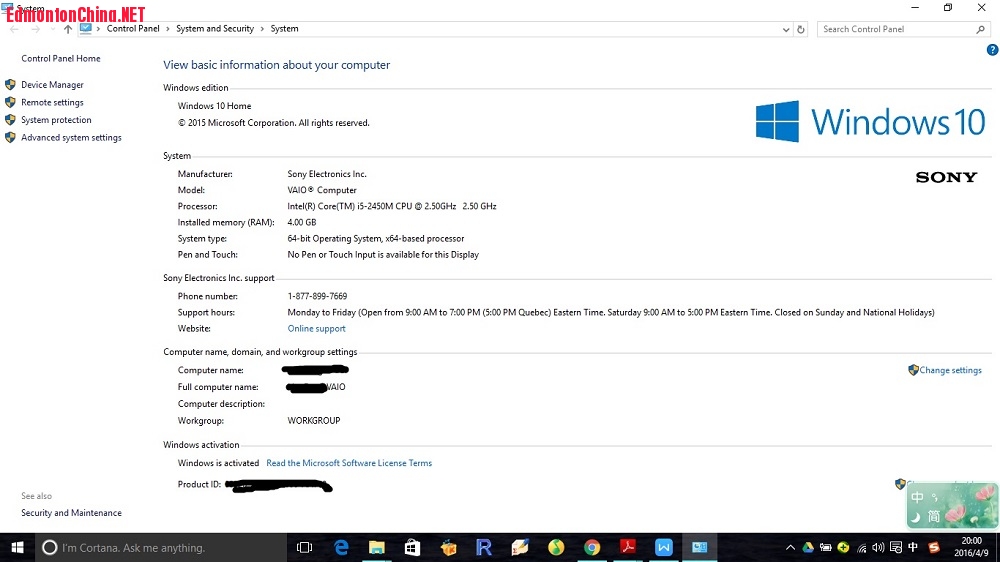Launch Adobe Acrobat Reader from taskbar
The width and height of the screenshot is (1000, 562).
[628, 547]
